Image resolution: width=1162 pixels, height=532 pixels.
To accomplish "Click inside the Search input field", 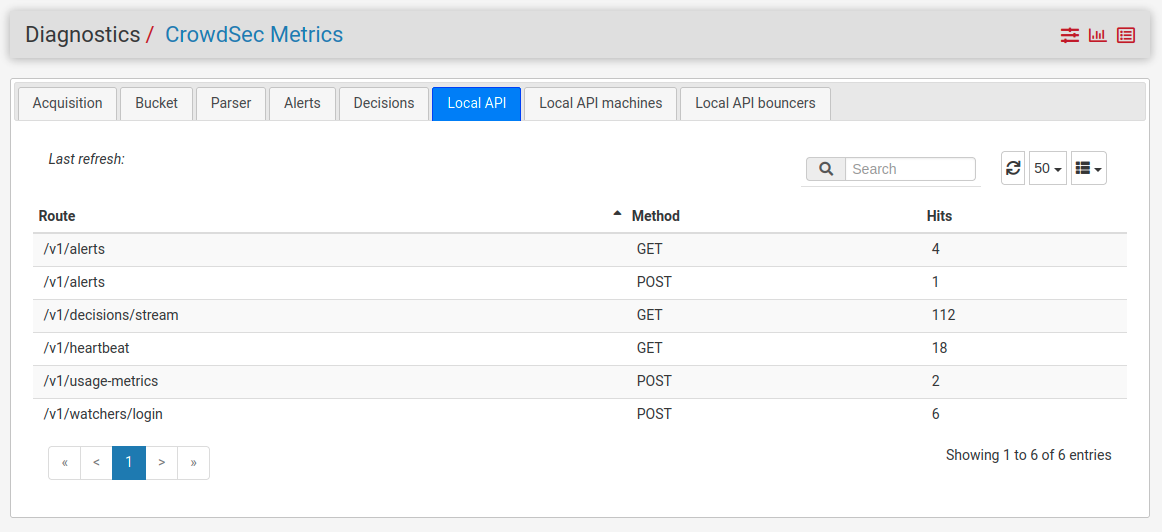I will [910, 169].
